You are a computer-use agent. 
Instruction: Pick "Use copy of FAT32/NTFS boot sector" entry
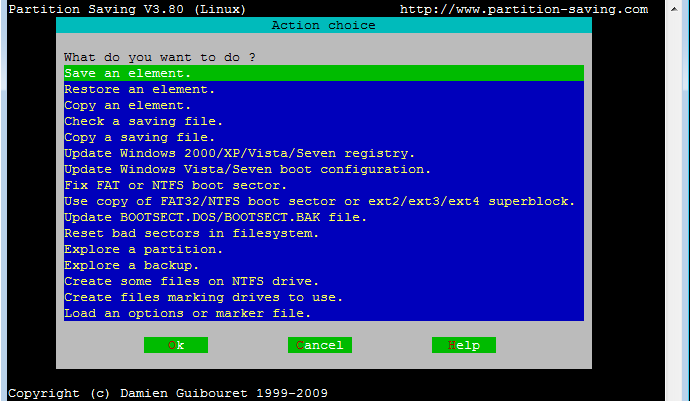pos(324,201)
